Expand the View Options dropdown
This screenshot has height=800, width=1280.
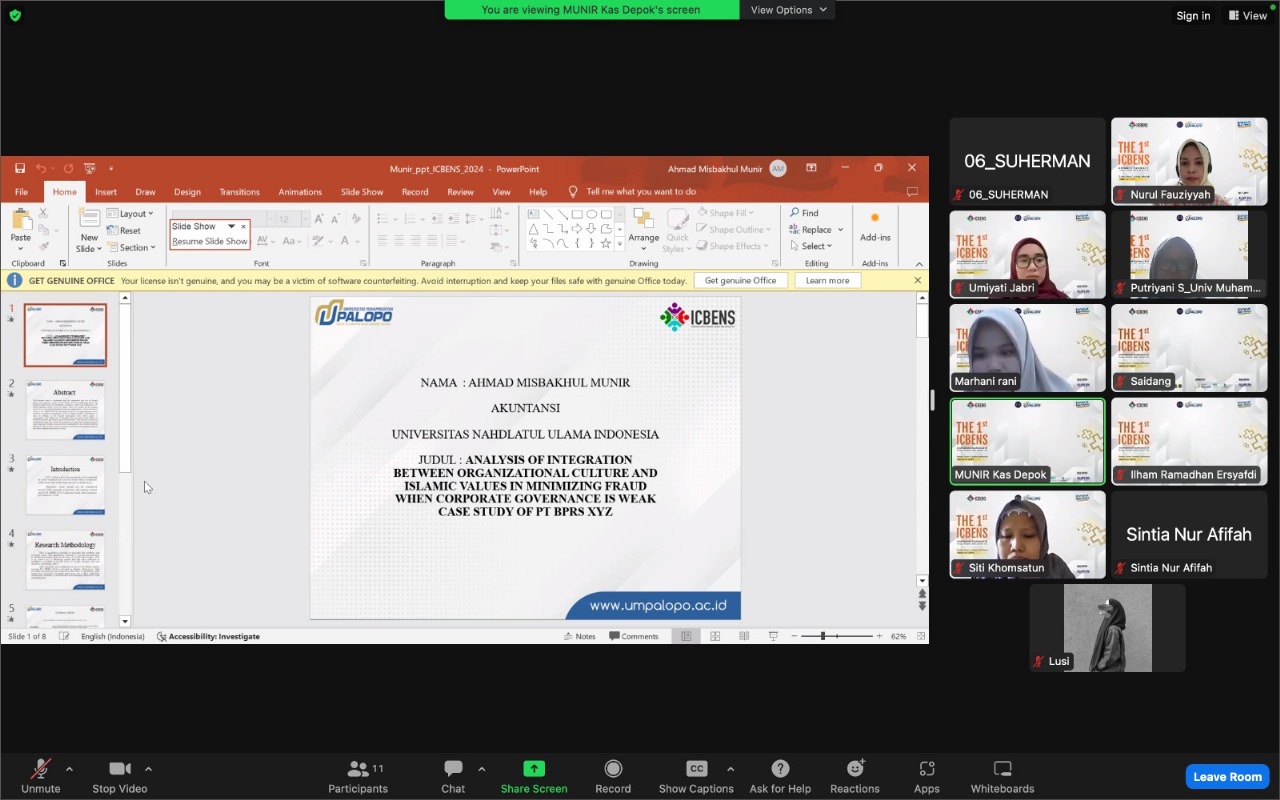tap(788, 10)
